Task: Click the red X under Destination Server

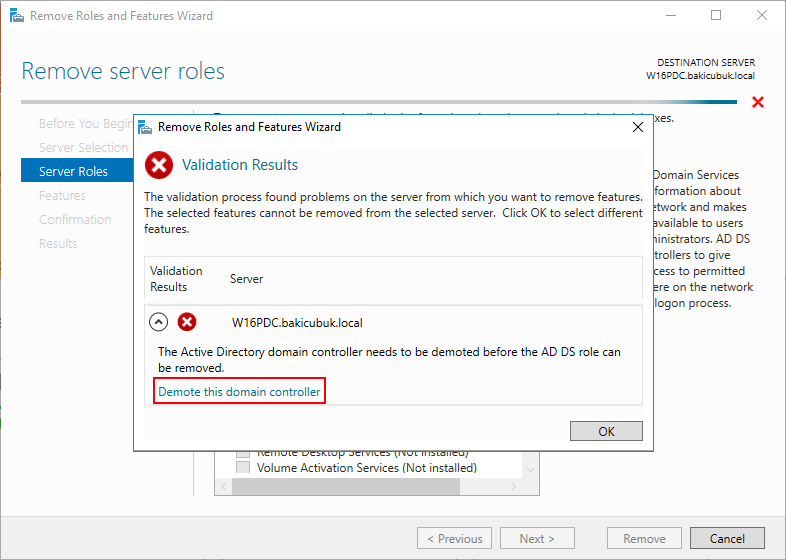Action: [x=758, y=102]
